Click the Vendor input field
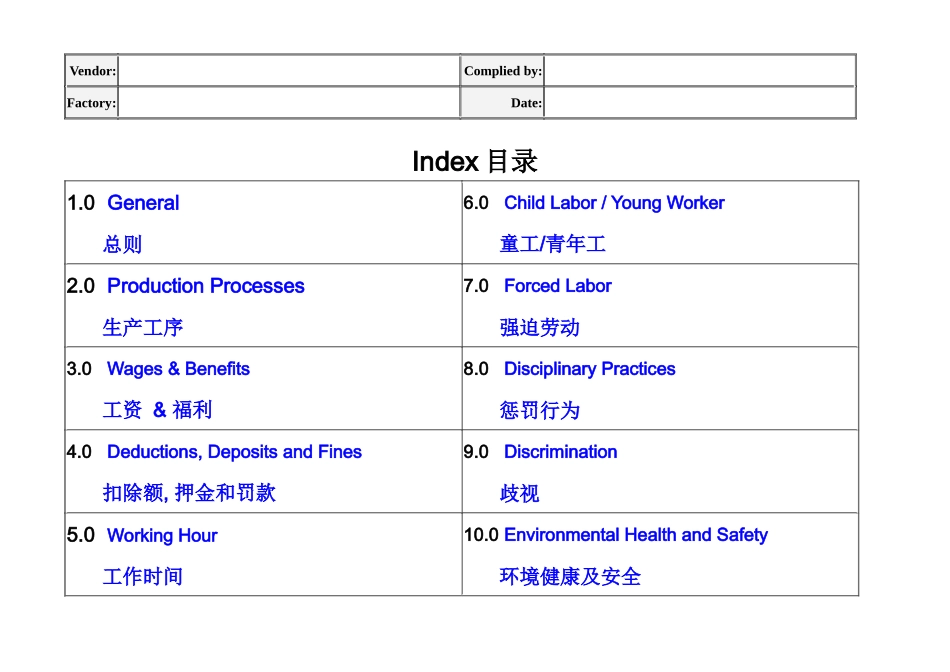 click(x=289, y=70)
